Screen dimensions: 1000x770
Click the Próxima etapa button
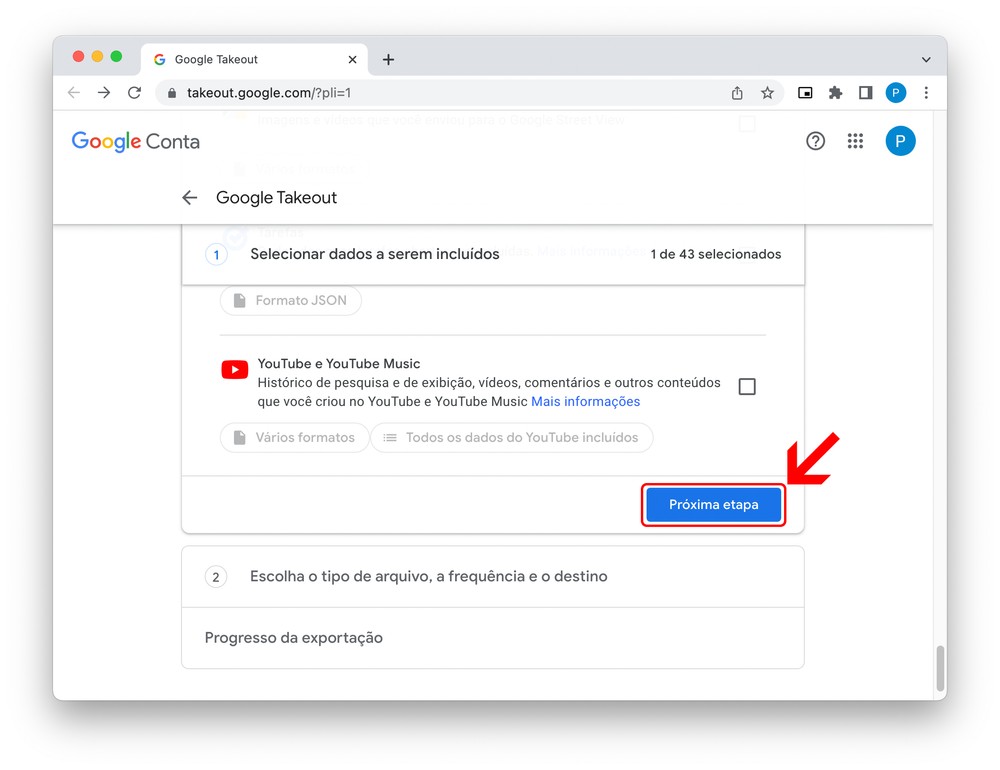[x=713, y=505]
